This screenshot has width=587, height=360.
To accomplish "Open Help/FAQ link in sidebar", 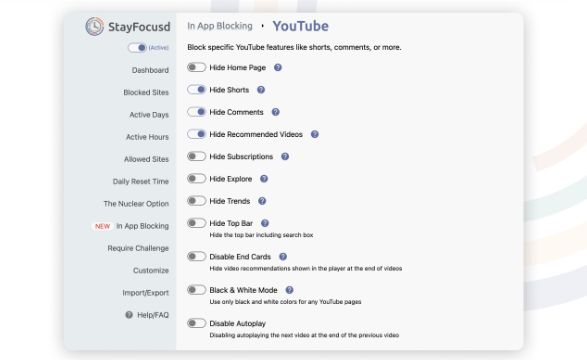I will click(153, 315).
